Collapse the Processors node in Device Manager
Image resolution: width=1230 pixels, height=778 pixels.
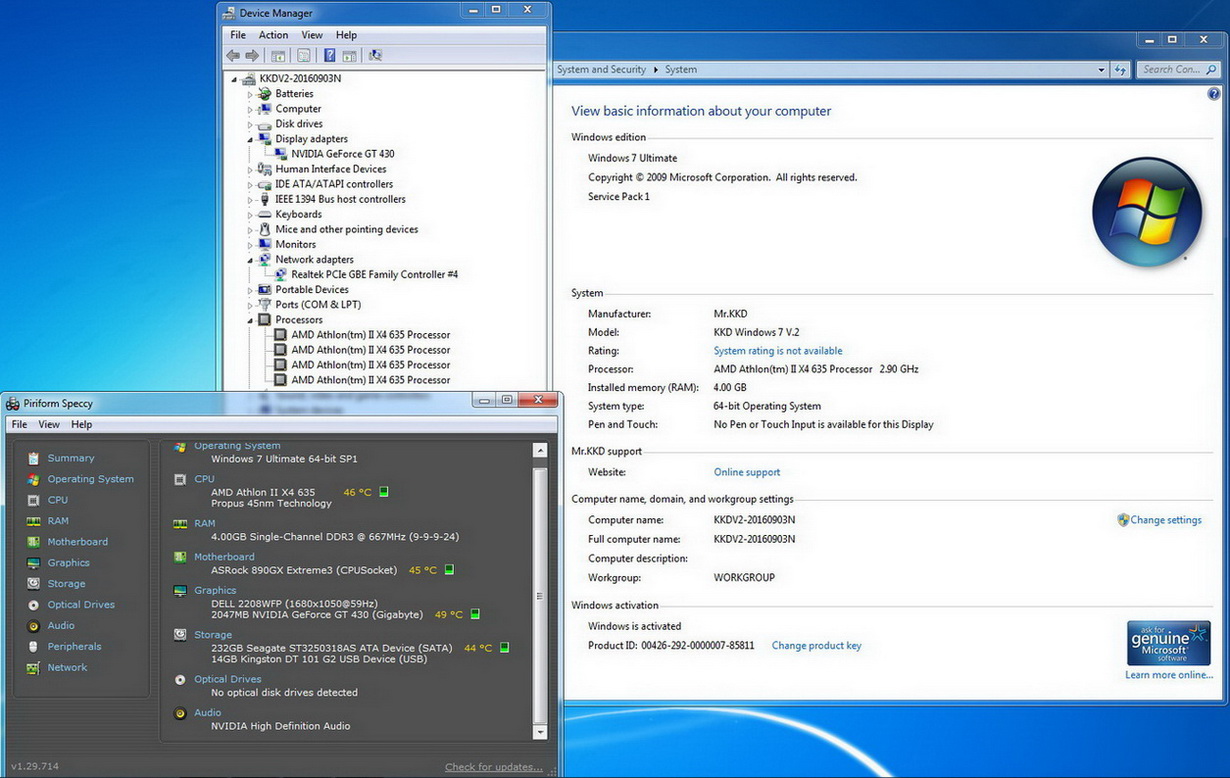(x=251, y=320)
